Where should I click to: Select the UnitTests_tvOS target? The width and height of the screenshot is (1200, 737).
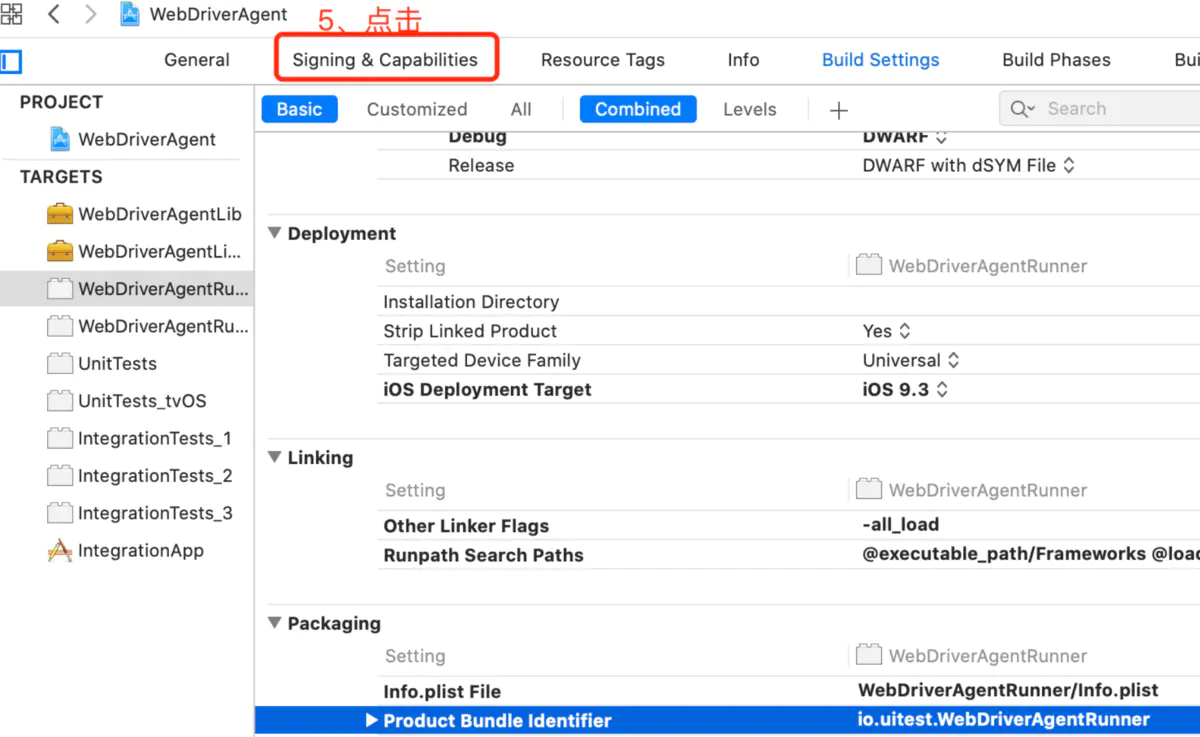pos(142,401)
